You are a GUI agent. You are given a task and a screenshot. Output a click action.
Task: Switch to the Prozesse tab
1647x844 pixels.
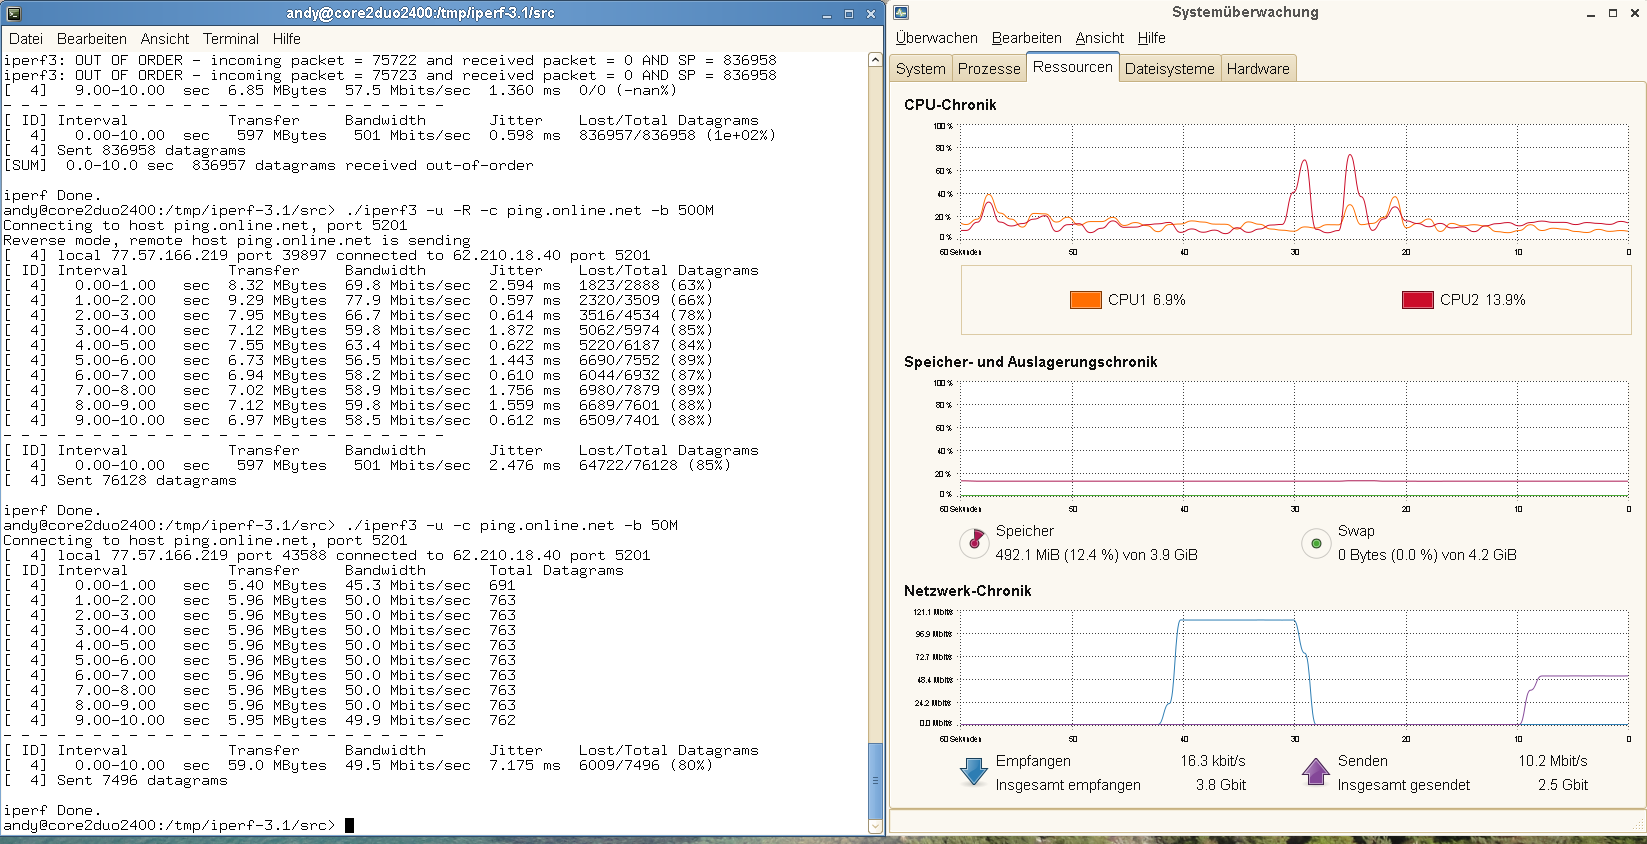[989, 69]
